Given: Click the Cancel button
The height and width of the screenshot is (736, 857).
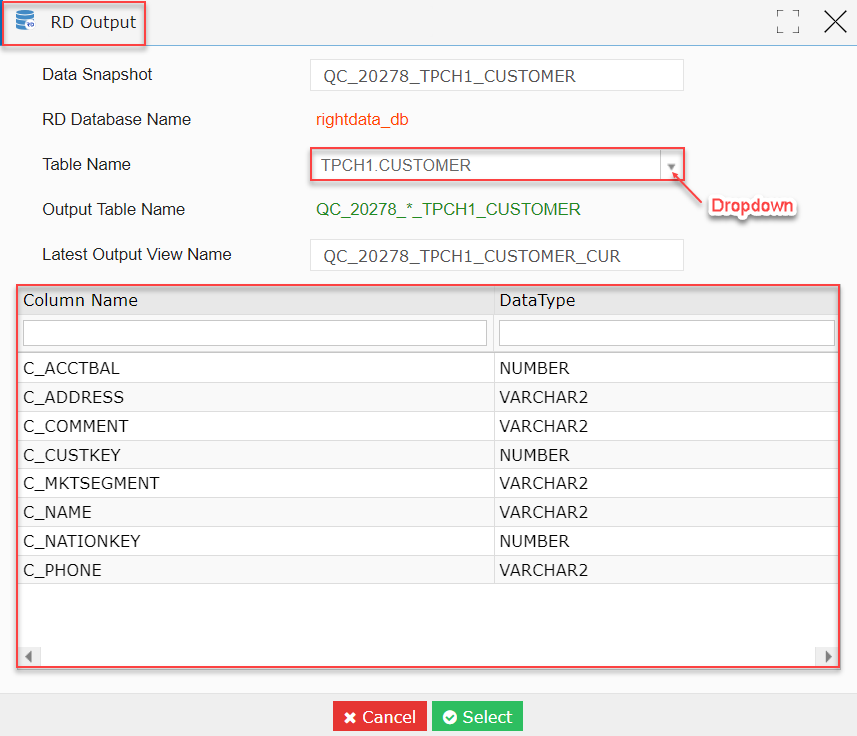Looking at the screenshot, I should pos(380,716).
